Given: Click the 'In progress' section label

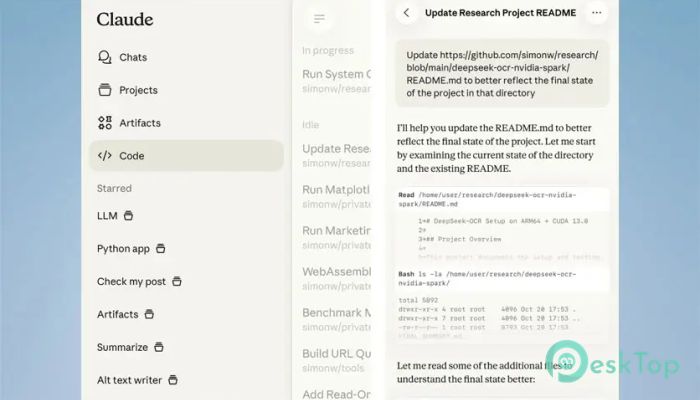Looking at the screenshot, I should point(328,51).
